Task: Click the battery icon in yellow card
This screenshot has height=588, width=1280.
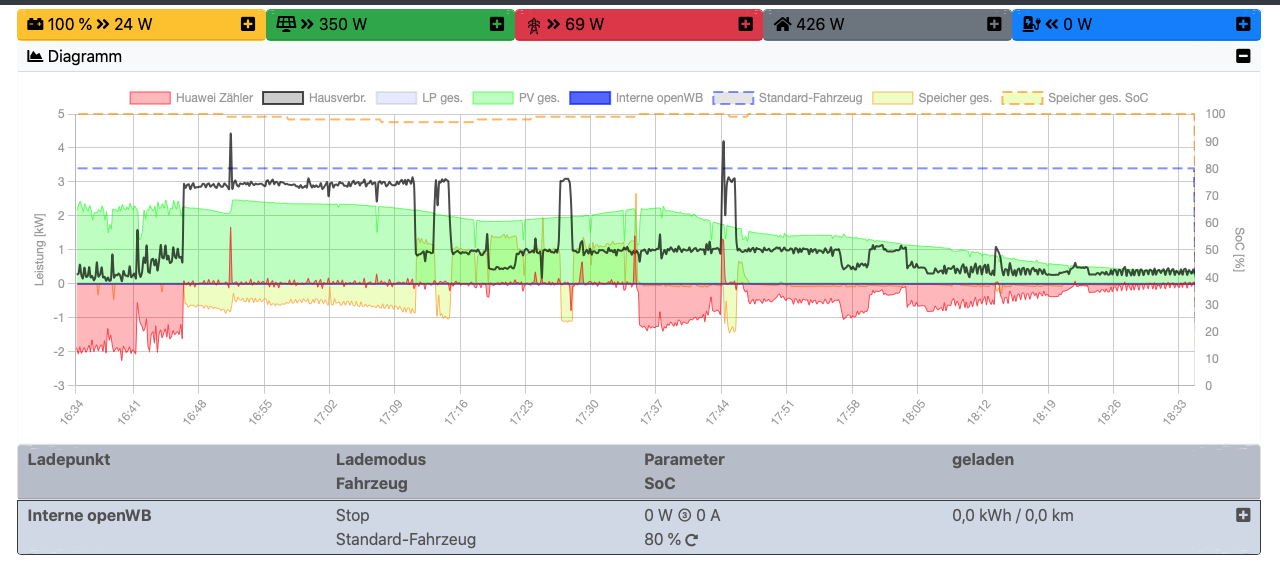Action: [x=35, y=24]
